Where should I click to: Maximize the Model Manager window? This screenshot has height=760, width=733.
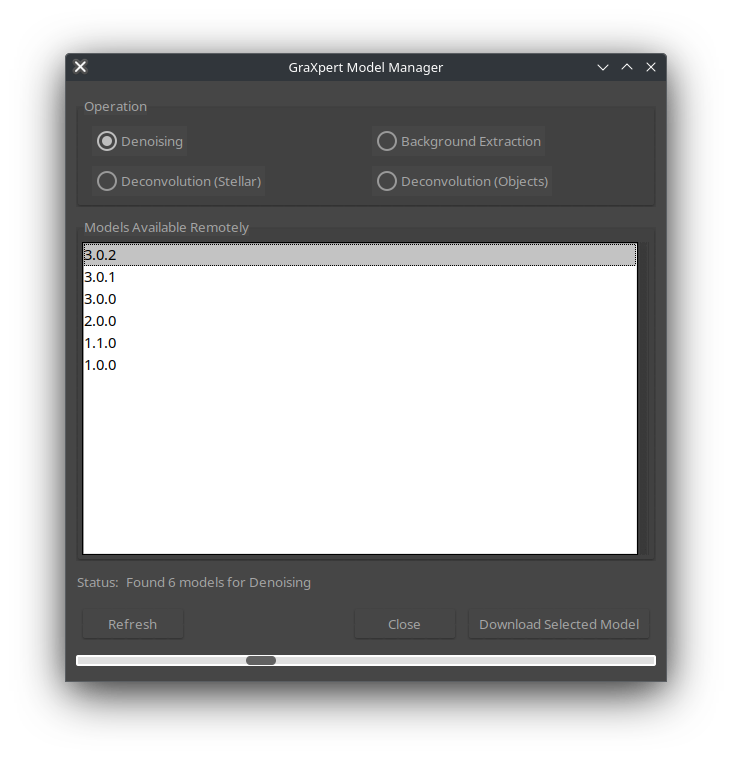tap(627, 67)
